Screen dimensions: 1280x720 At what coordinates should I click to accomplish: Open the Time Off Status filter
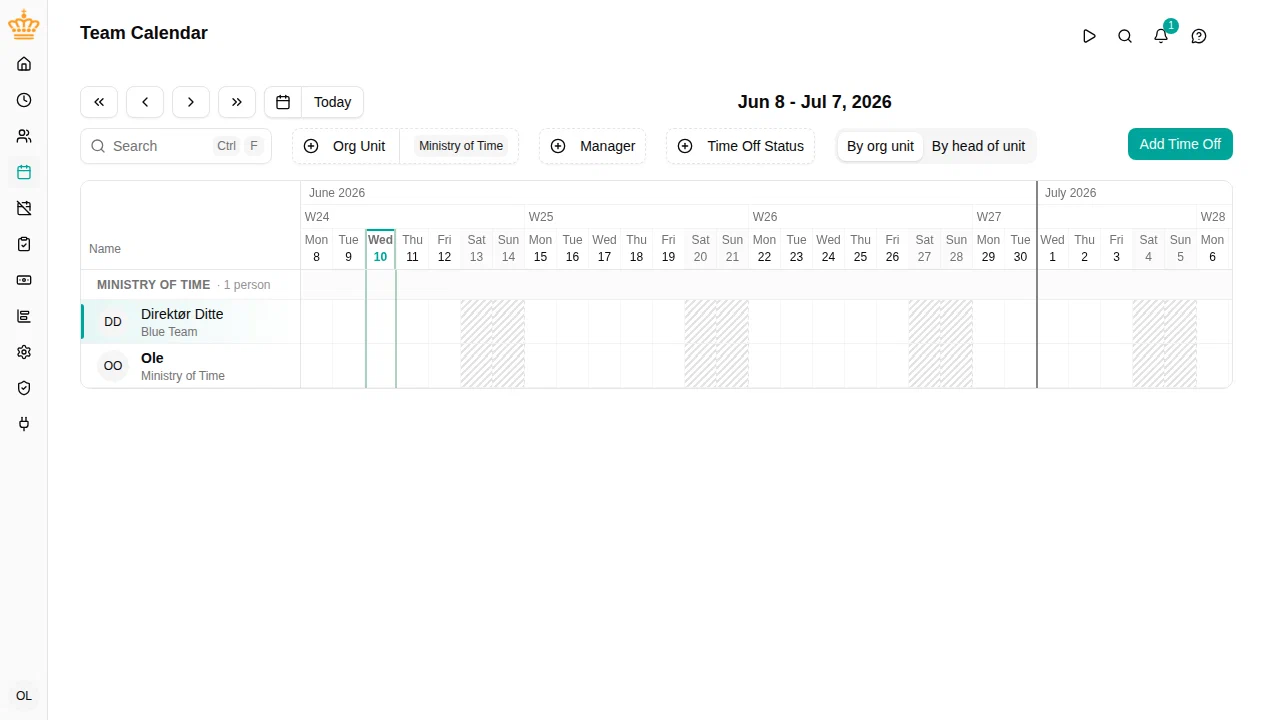(741, 146)
